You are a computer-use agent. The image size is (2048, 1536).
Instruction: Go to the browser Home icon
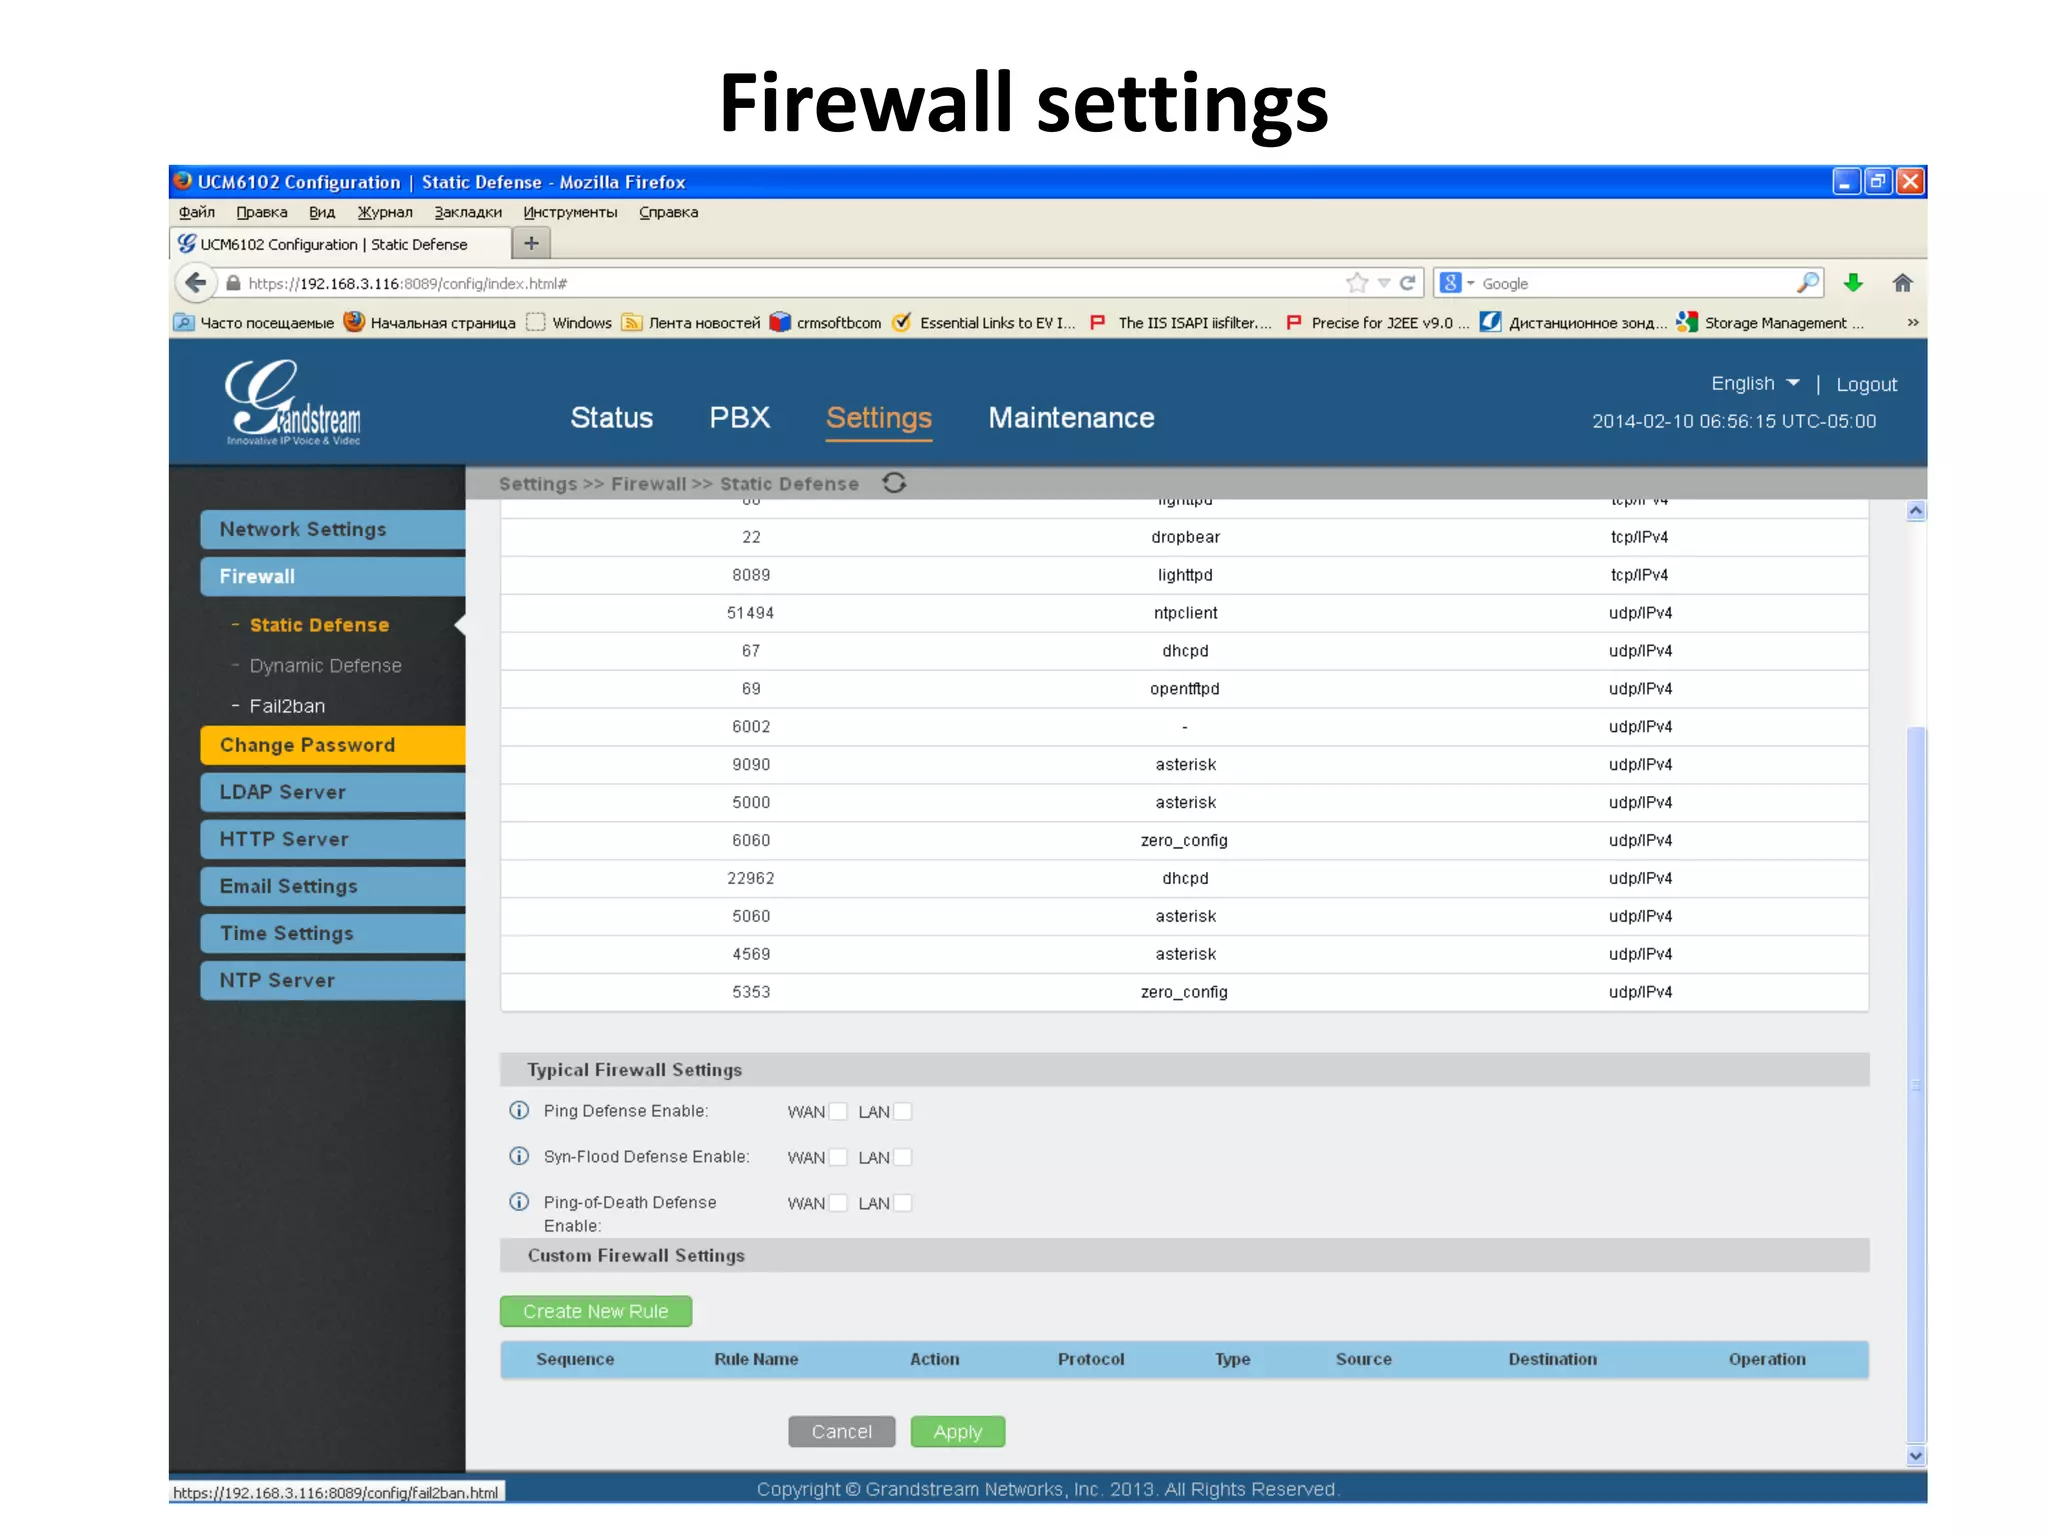[1902, 283]
